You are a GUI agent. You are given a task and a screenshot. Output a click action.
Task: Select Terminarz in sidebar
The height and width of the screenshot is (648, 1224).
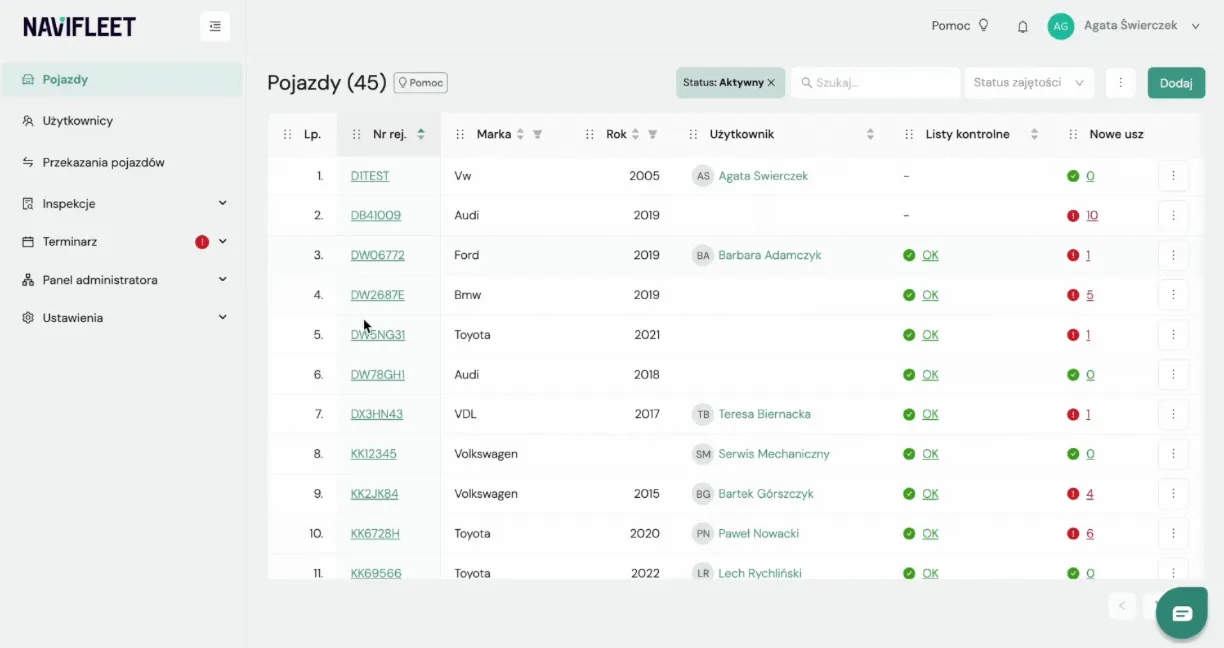pyautogui.click(x=70, y=242)
